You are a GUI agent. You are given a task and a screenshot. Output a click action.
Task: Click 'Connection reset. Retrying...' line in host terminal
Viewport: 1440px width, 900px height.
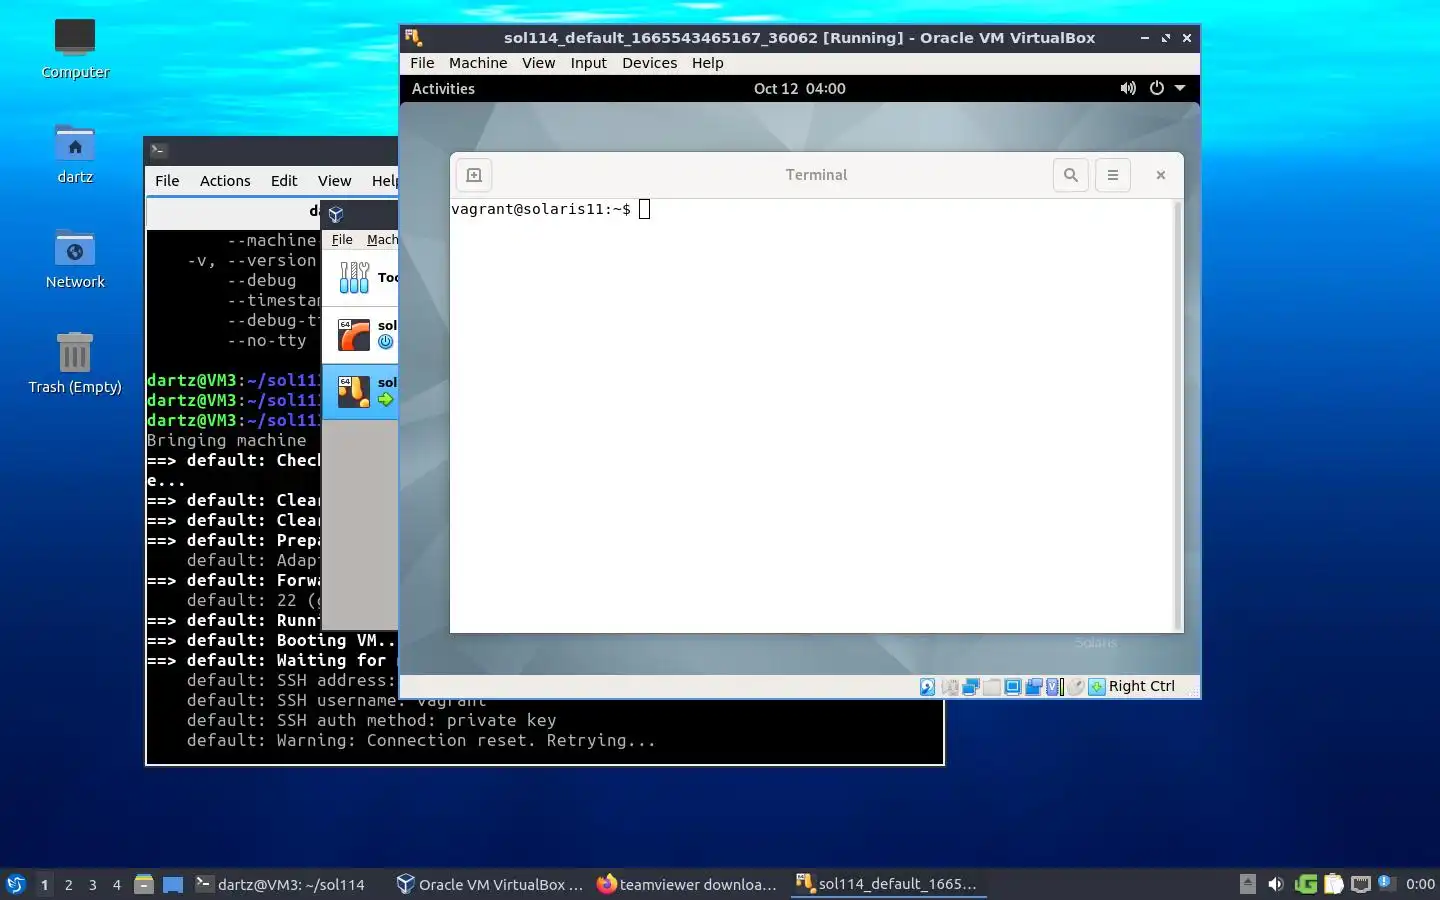click(421, 741)
